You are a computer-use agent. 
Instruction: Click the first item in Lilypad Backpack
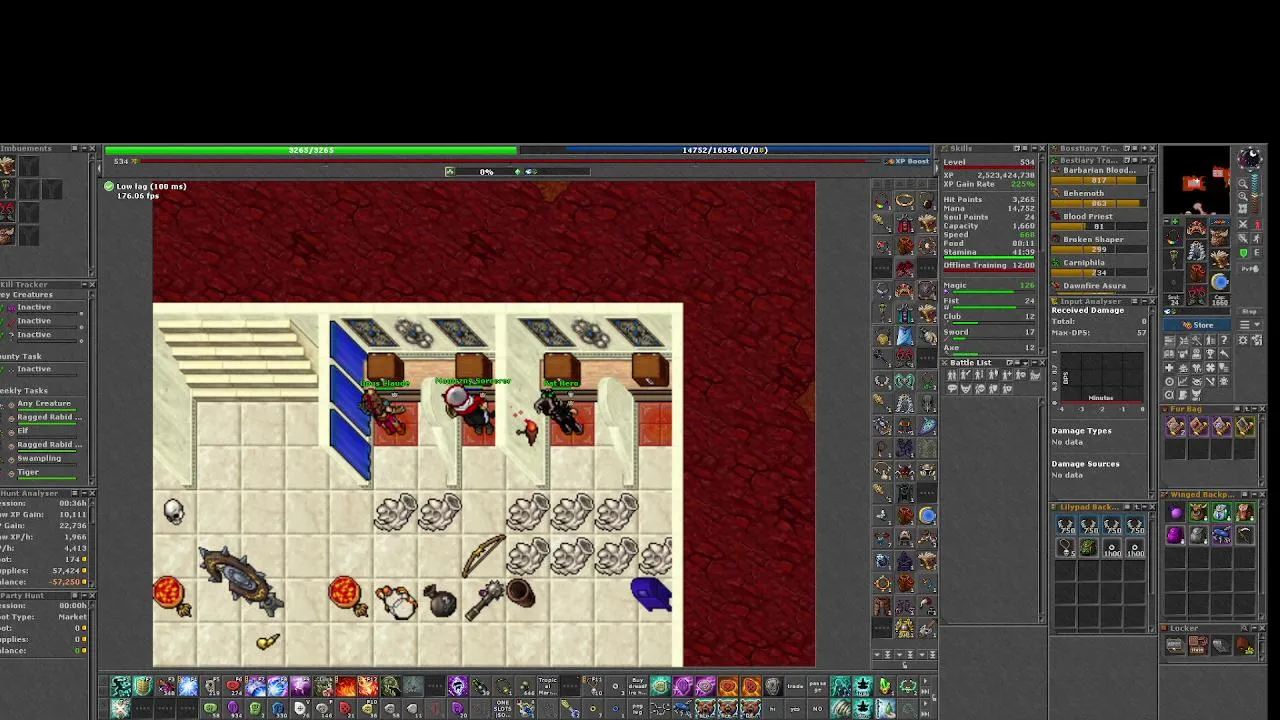tap(1066, 526)
